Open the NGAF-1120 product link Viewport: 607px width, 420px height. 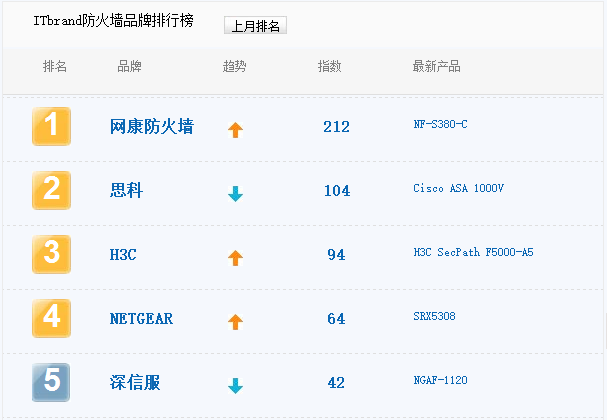pos(441,380)
